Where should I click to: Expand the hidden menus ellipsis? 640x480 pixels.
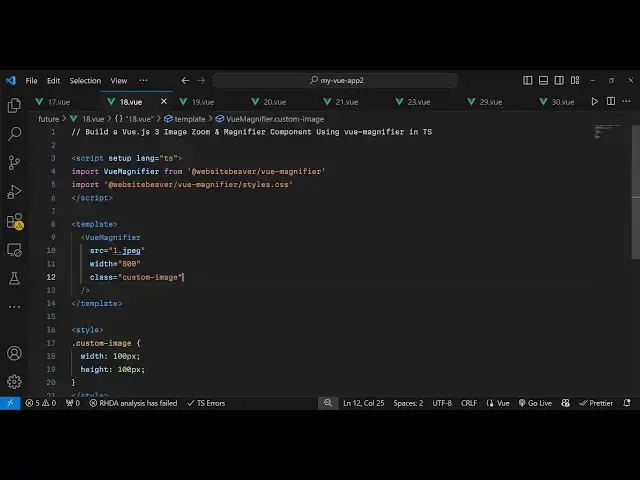143,80
